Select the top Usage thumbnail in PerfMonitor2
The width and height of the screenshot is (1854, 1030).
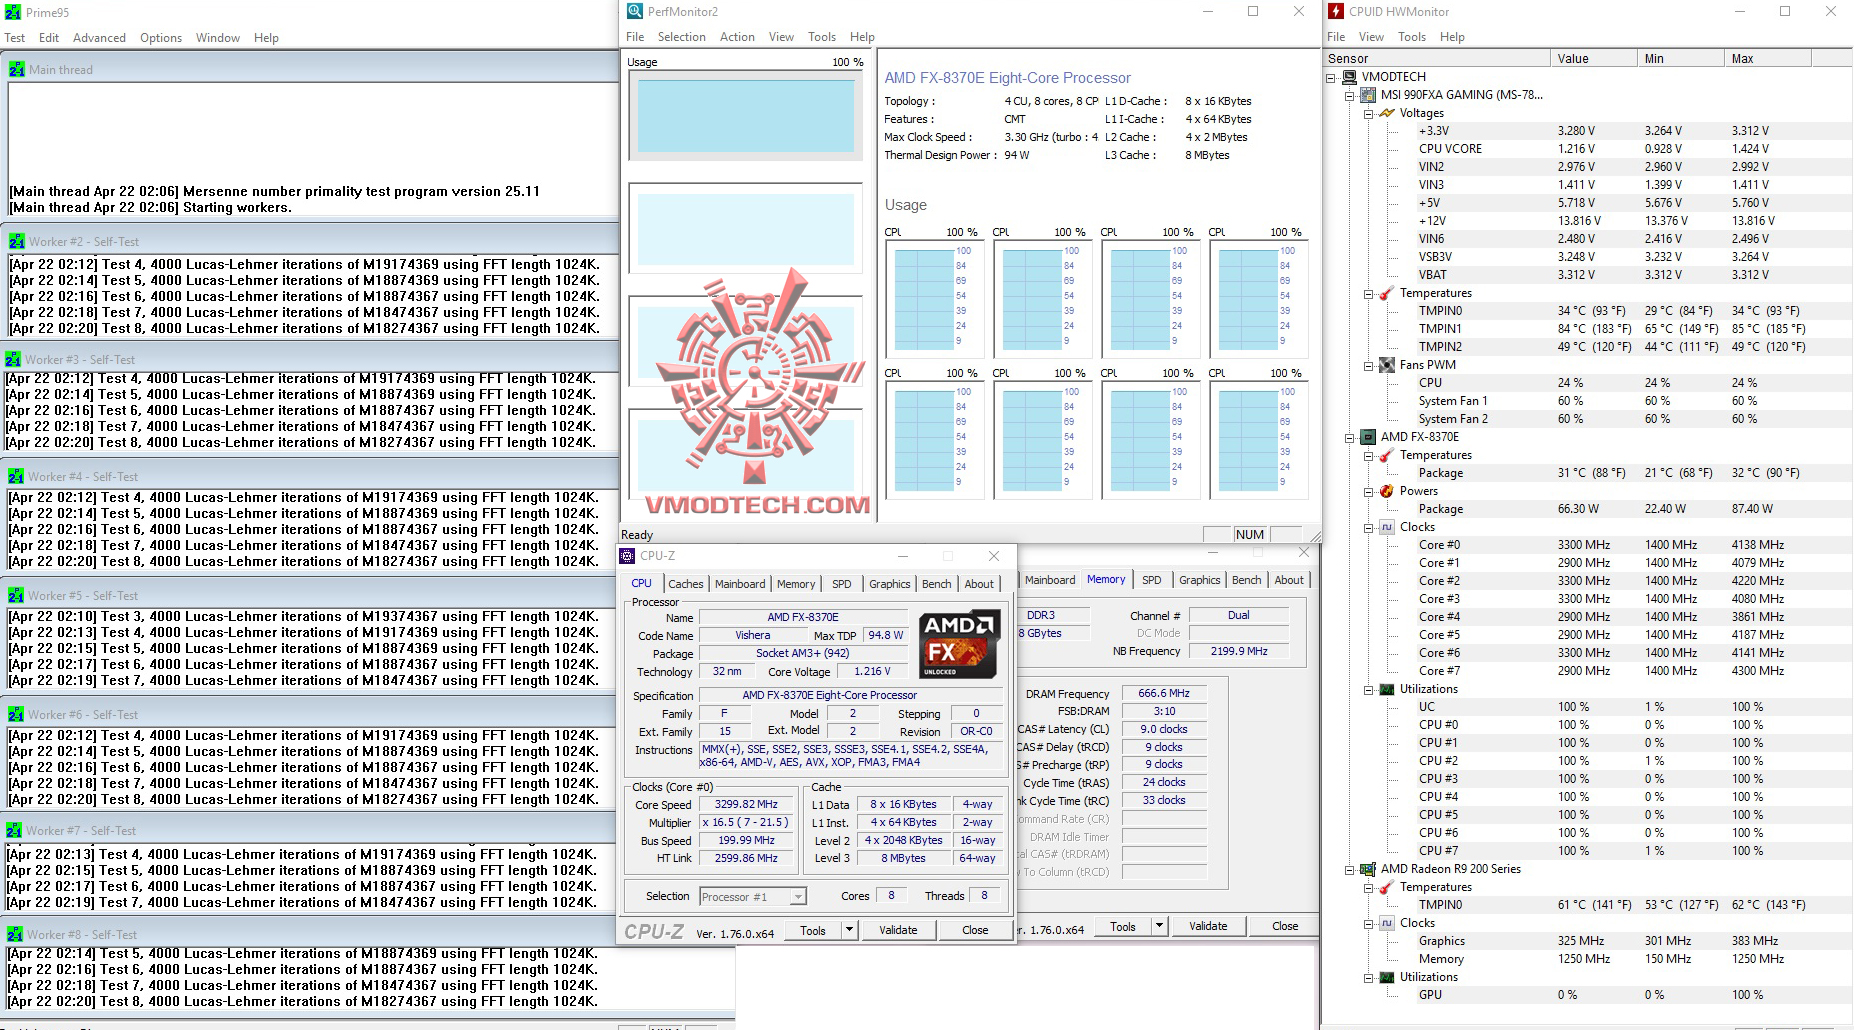pos(745,116)
